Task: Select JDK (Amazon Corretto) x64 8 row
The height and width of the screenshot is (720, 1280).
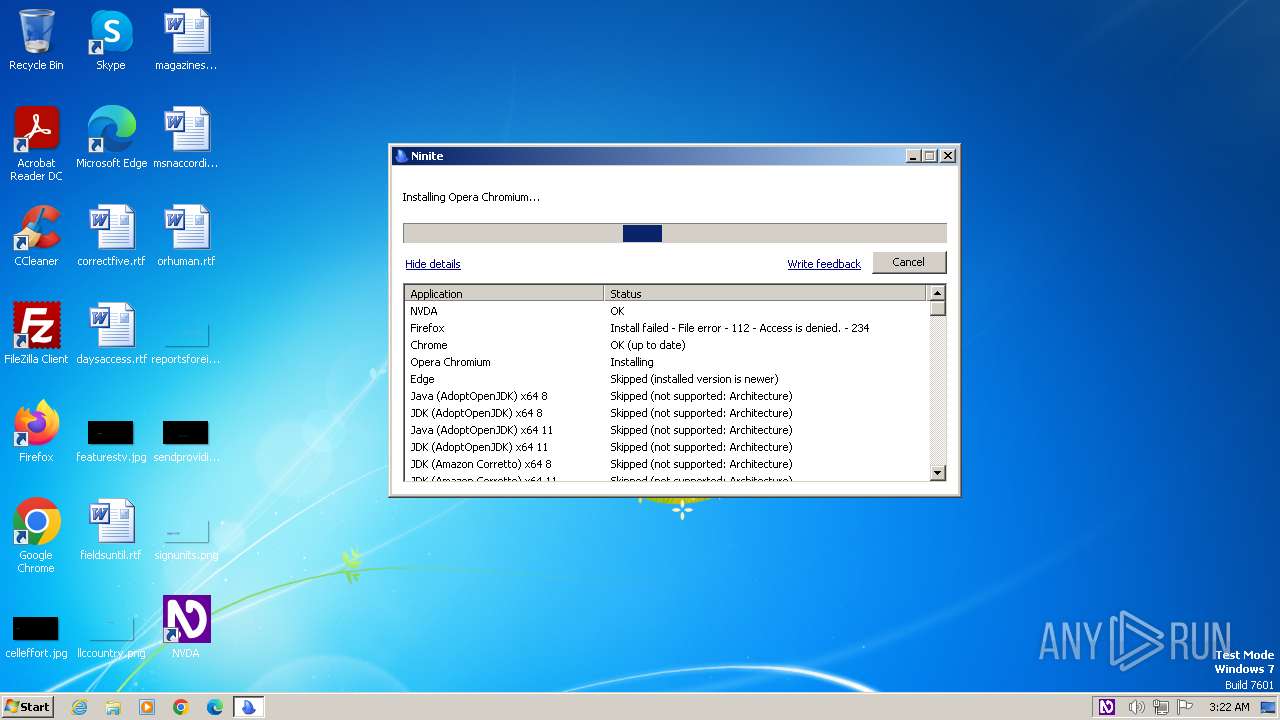Action: point(667,464)
